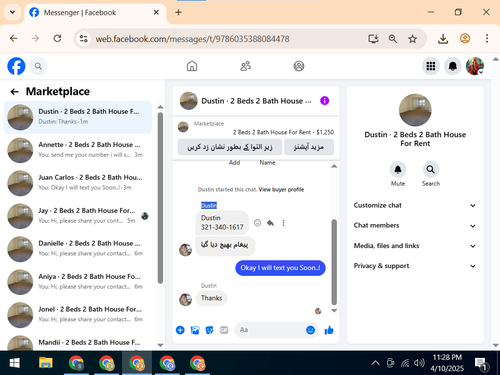The width and height of the screenshot is (500, 375).
Task: Mute this chat with the bell icon
Action: tap(398, 170)
